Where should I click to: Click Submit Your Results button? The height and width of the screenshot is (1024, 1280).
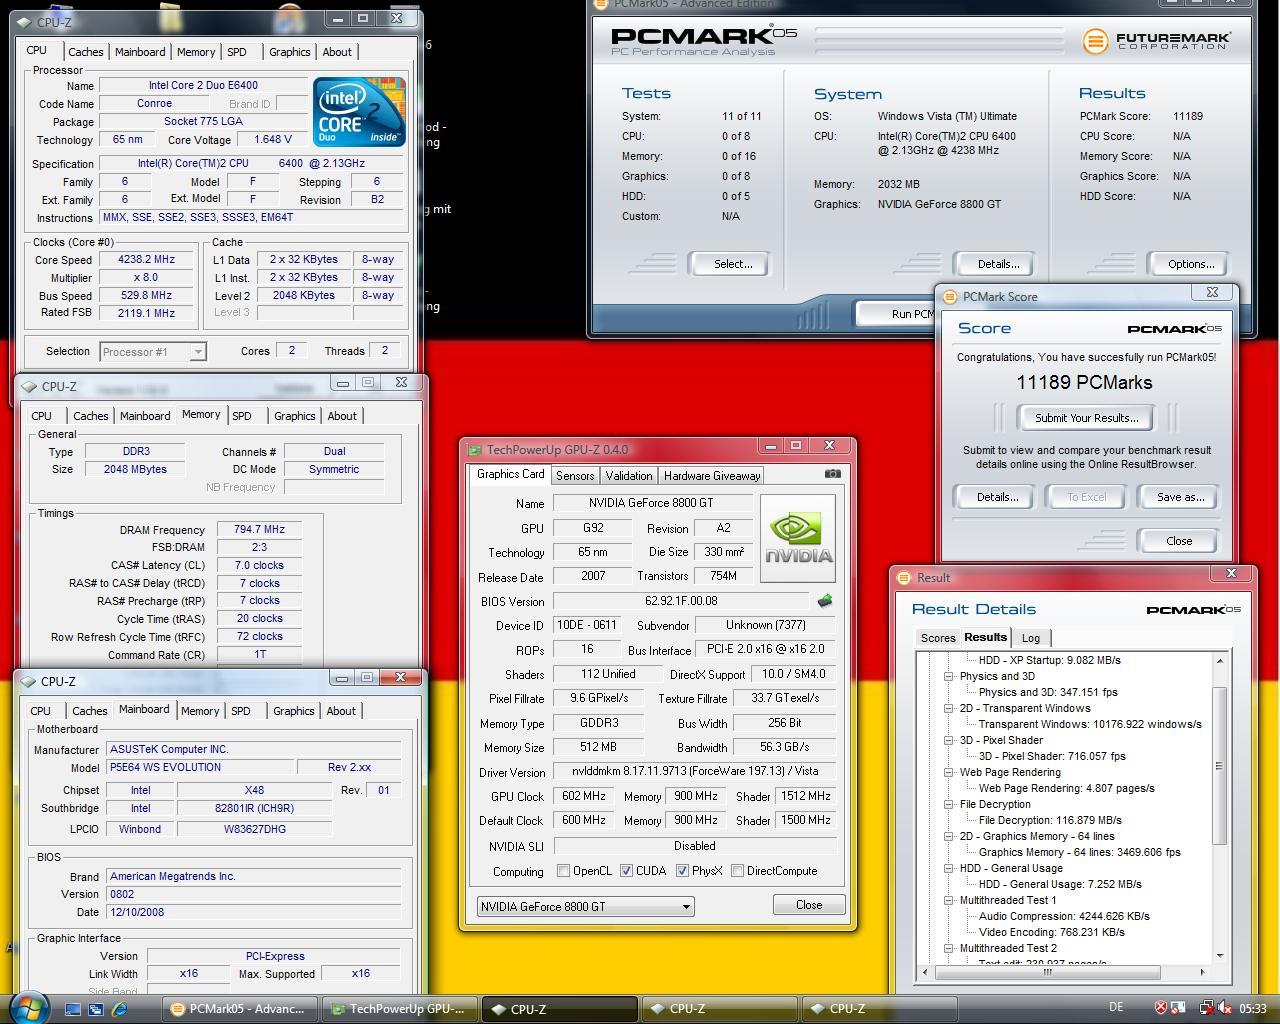[x=1085, y=418]
